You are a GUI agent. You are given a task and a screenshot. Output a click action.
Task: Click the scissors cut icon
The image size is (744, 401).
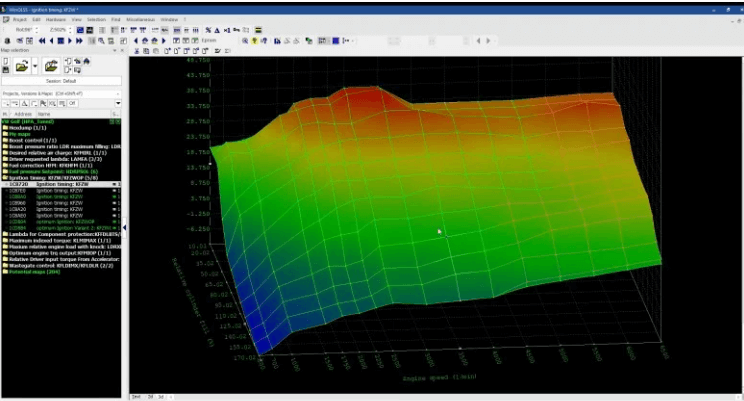click(137, 51)
